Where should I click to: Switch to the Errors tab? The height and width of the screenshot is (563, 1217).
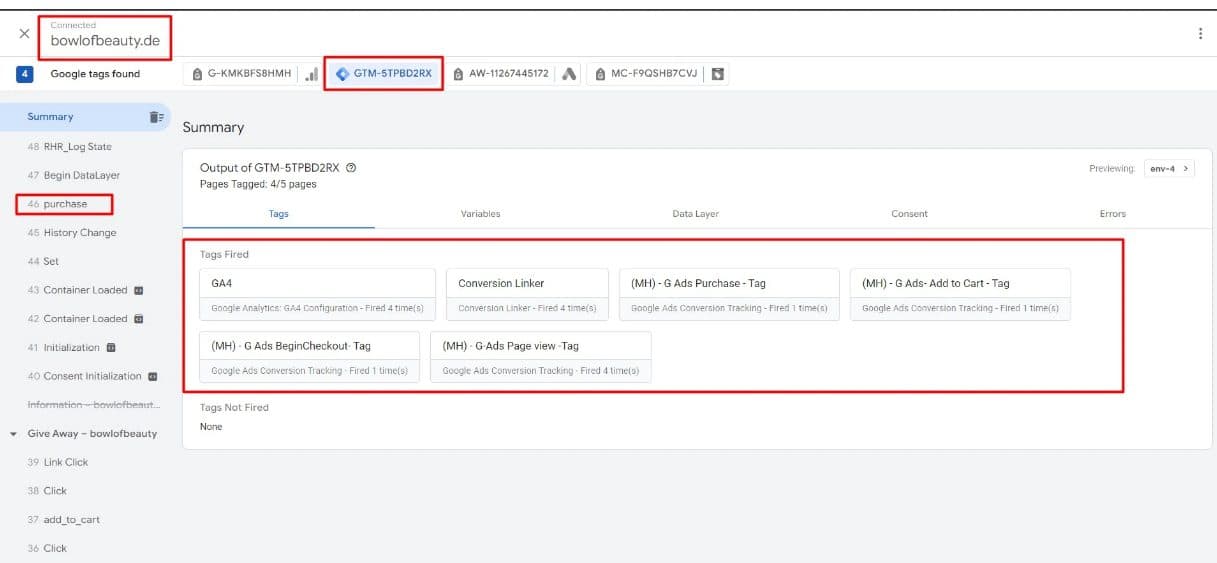click(1112, 214)
